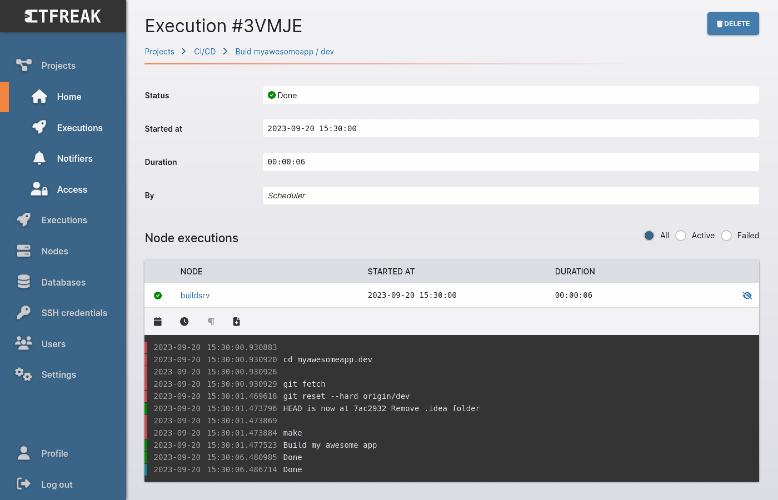Hide buildsrv log with crossed-eye icon
Image resolution: width=778 pixels, height=500 pixels.
tap(747, 295)
